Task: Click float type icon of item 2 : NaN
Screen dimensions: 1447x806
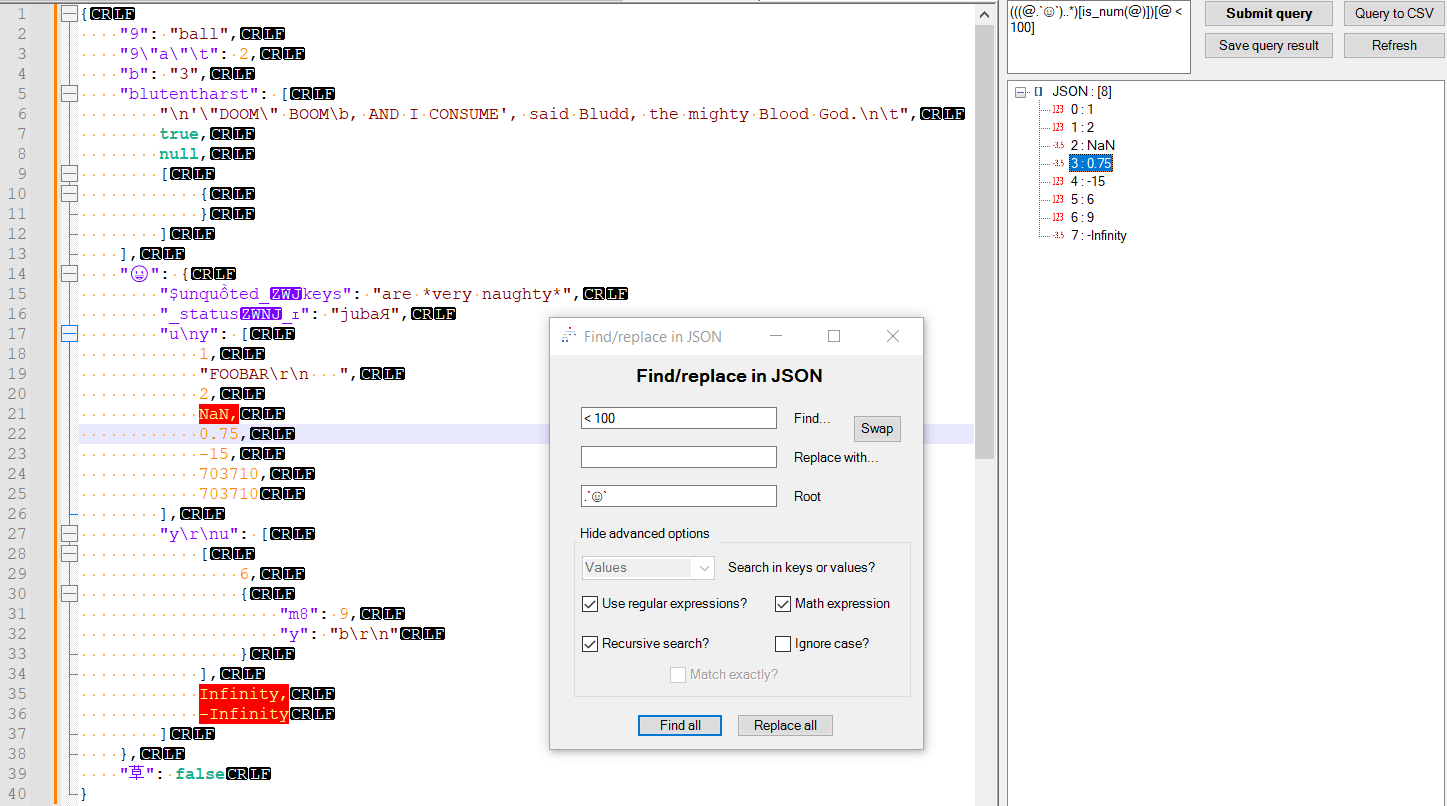Action: pos(1058,145)
